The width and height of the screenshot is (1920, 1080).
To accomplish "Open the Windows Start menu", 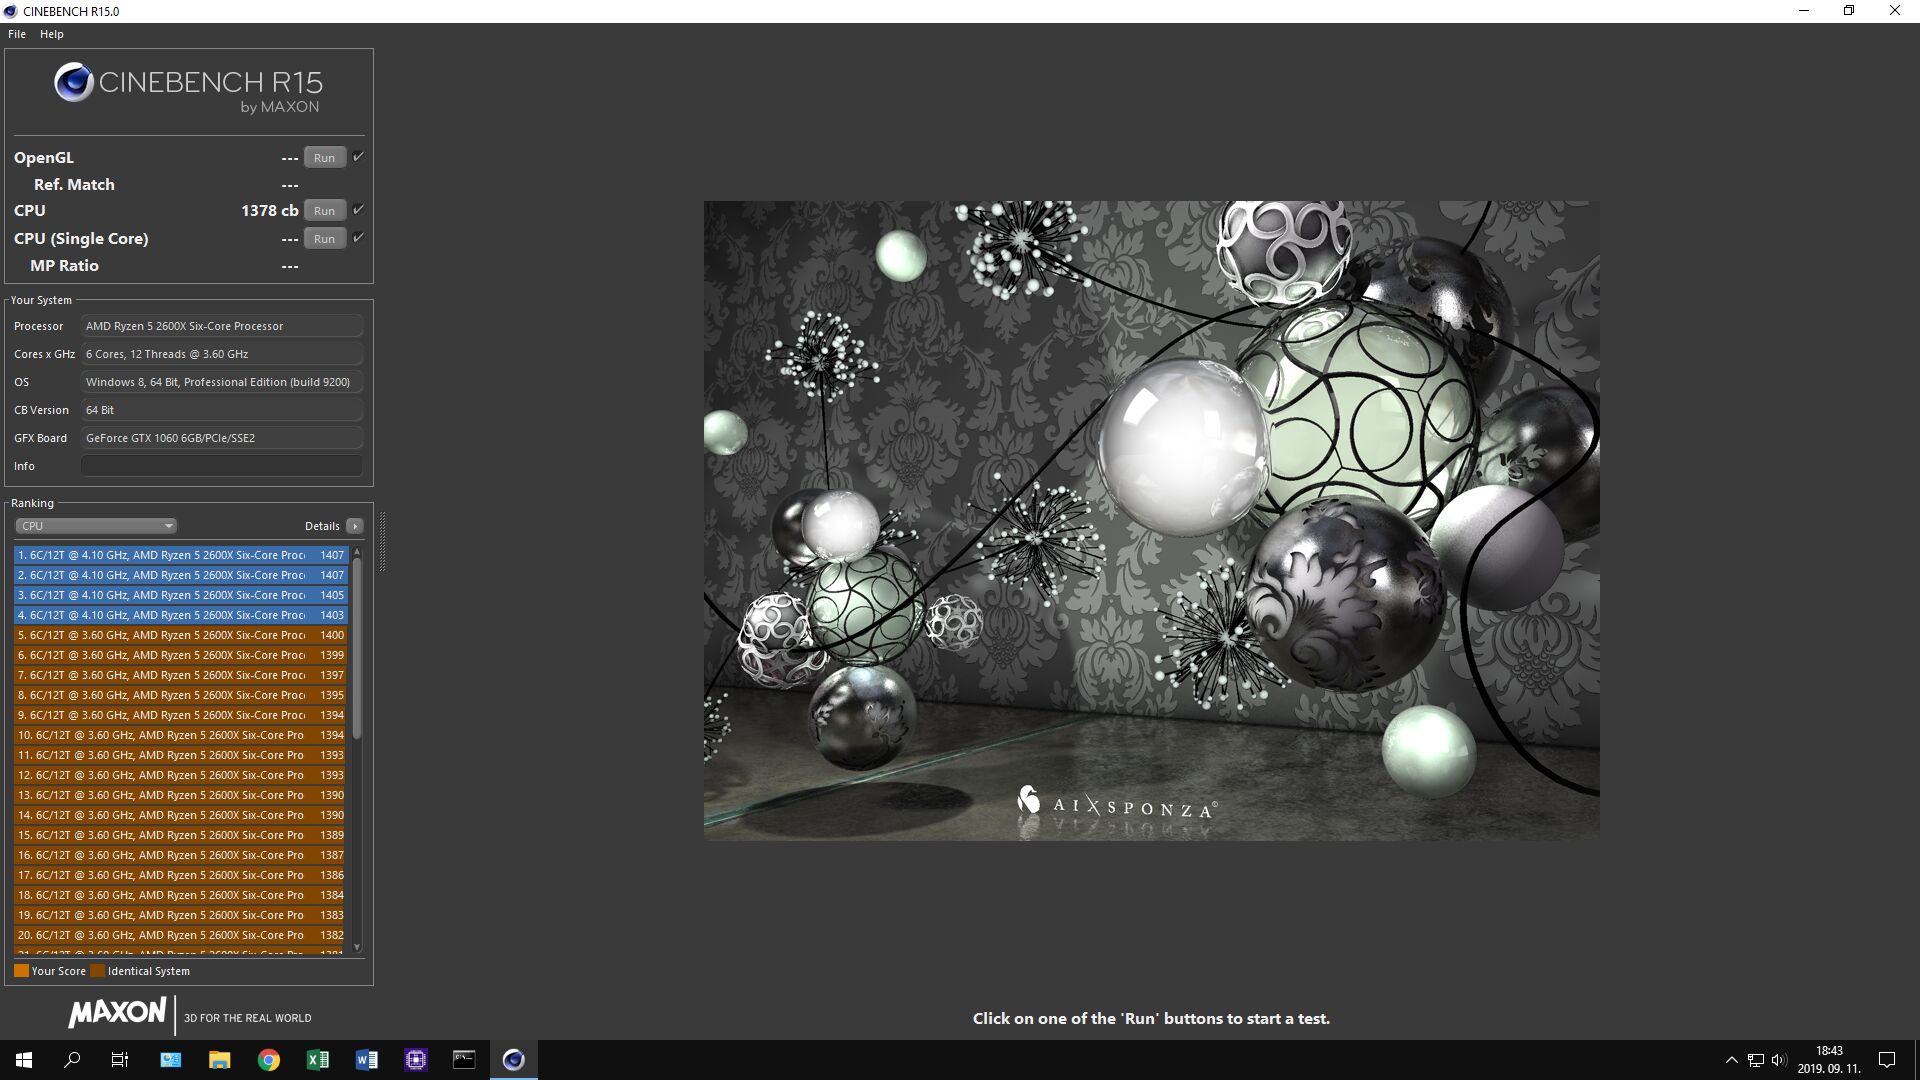I will pyautogui.click(x=24, y=1060).
